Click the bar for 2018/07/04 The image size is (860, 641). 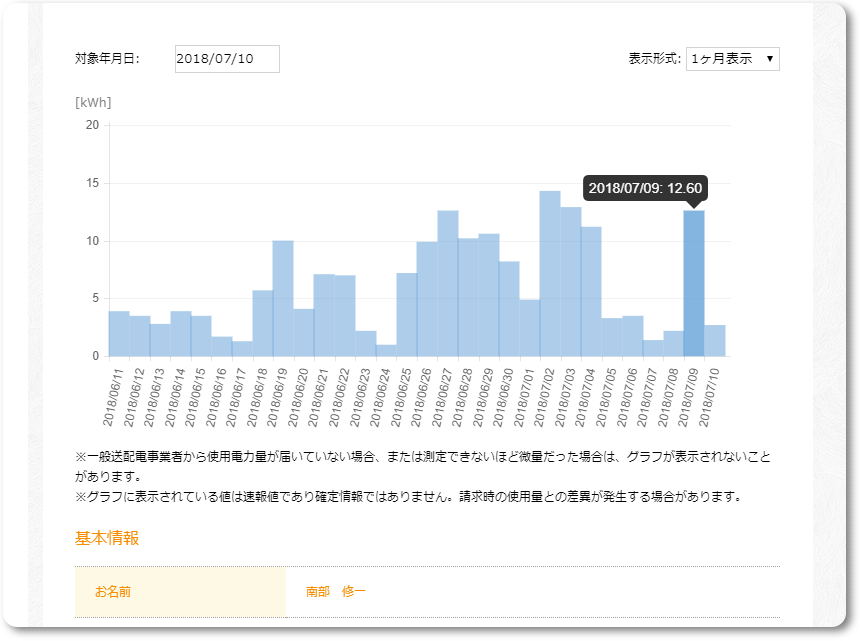point(591,292)
